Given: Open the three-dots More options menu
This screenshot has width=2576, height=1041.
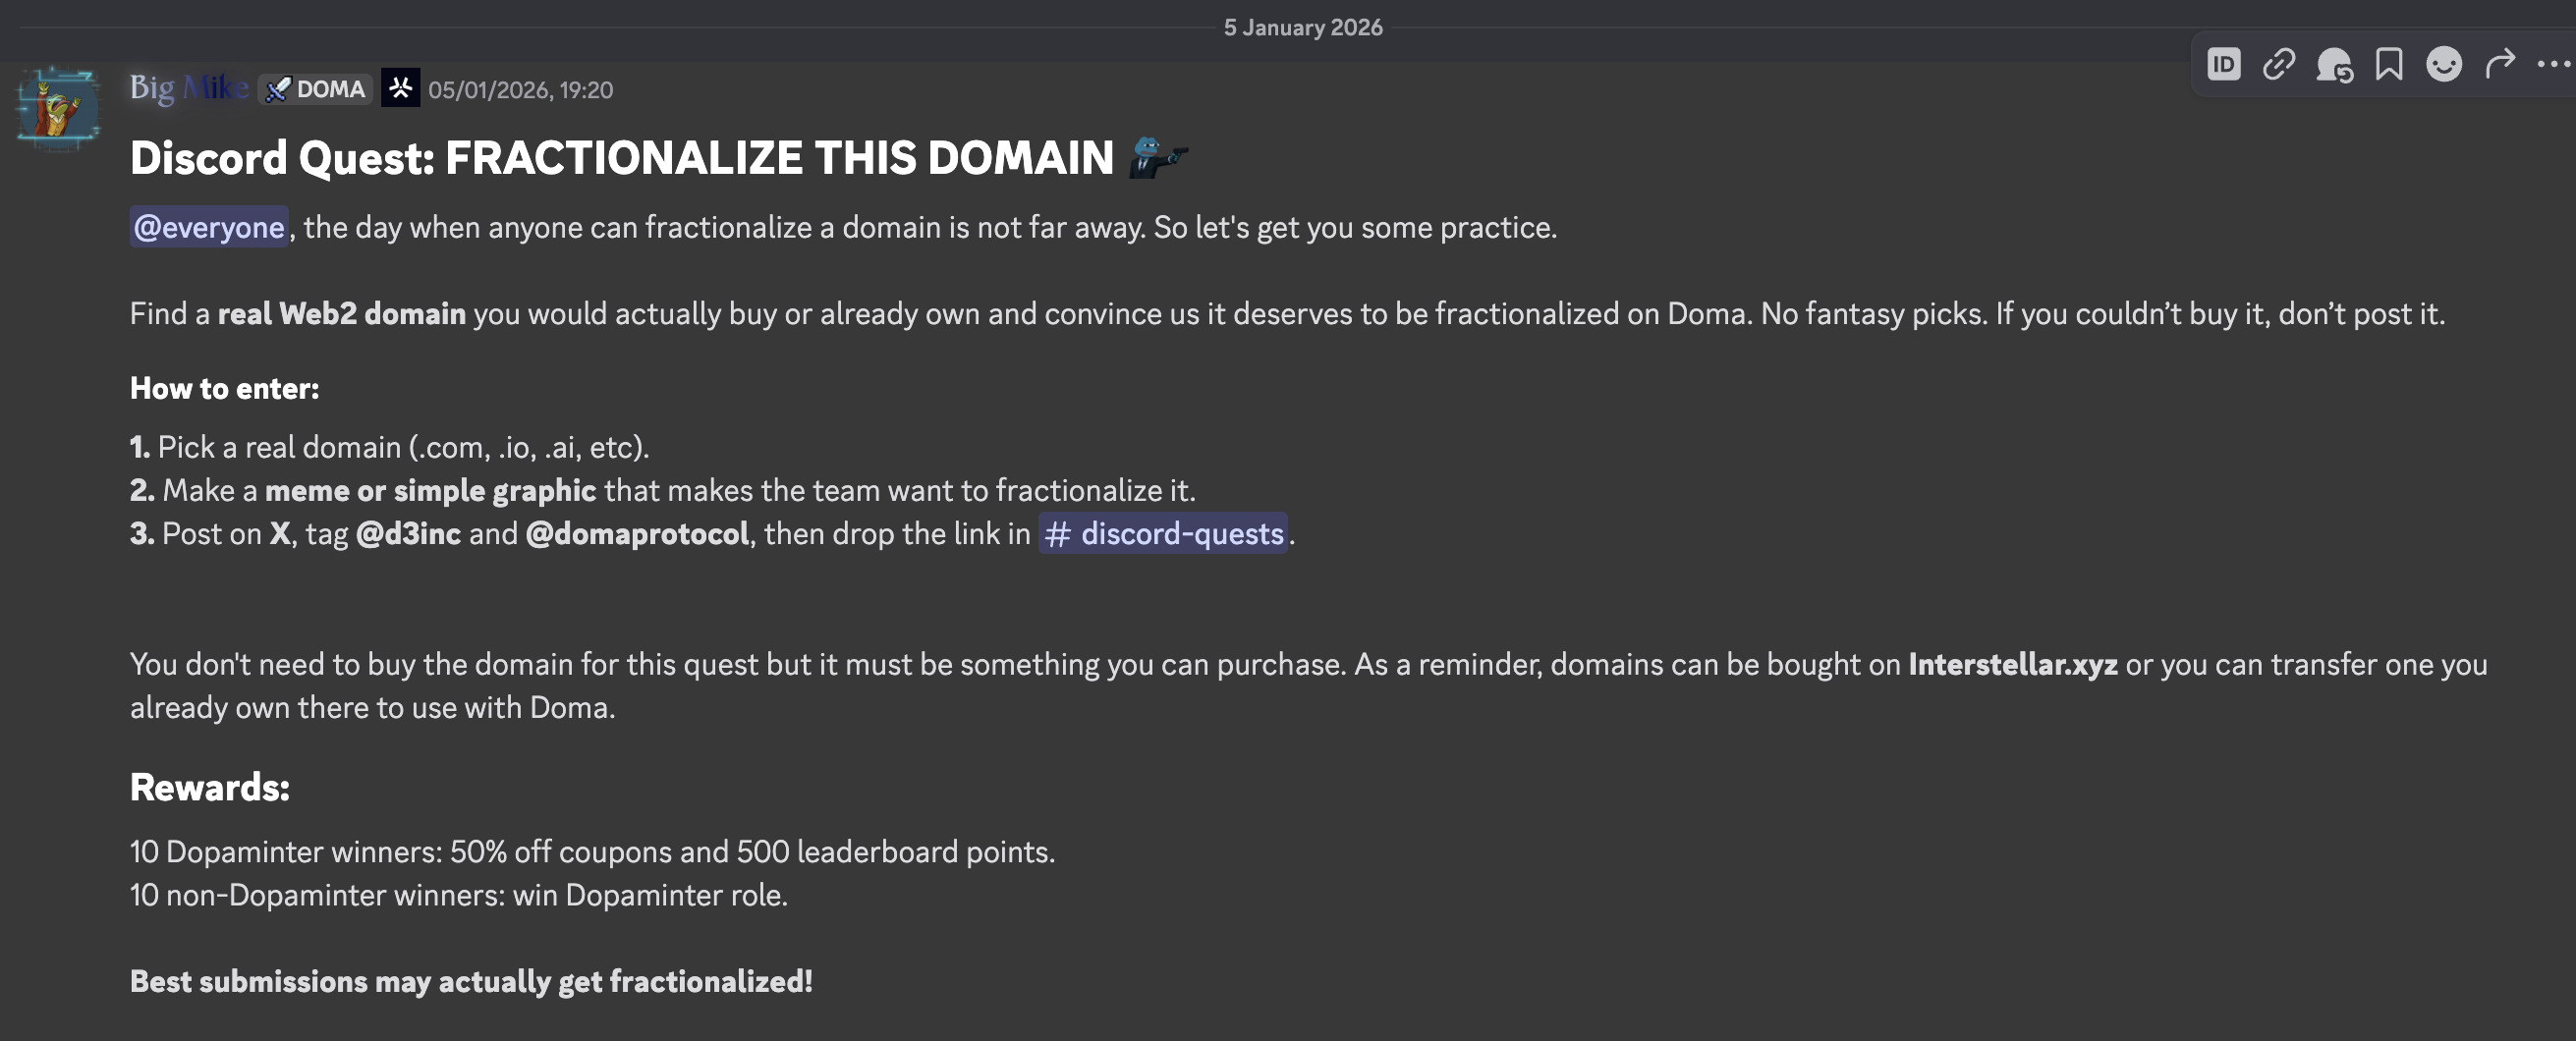Looking at the screenshot, I should (2552, 65).
